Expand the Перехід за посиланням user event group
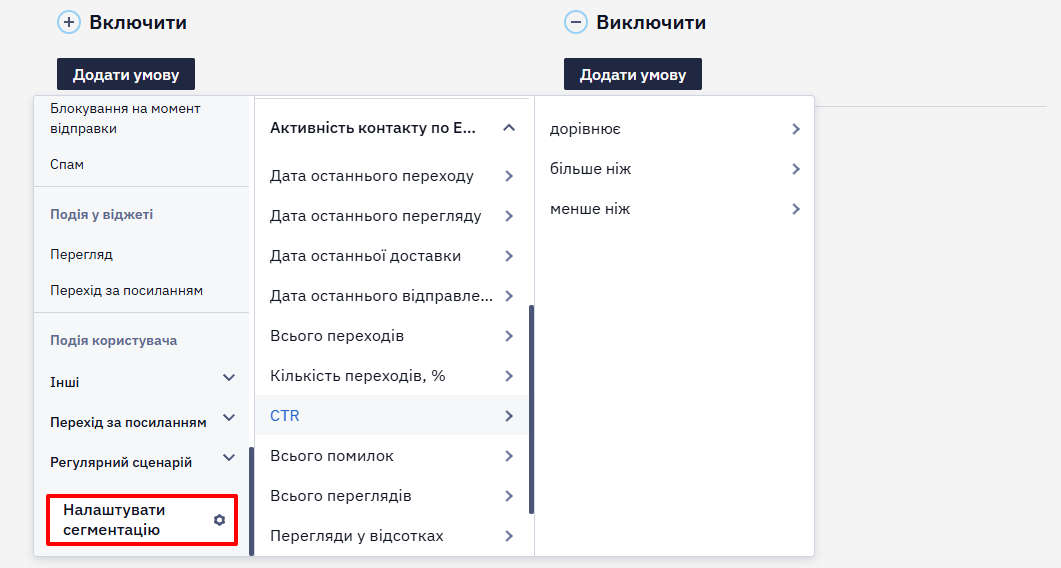 [x=229, y=418]
